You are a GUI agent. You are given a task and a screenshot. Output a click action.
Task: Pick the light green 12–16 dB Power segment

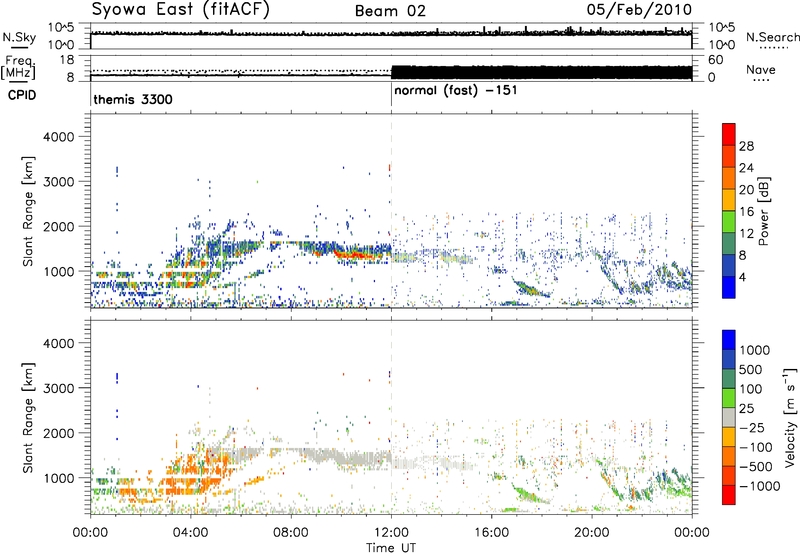[x=729, y=222]
